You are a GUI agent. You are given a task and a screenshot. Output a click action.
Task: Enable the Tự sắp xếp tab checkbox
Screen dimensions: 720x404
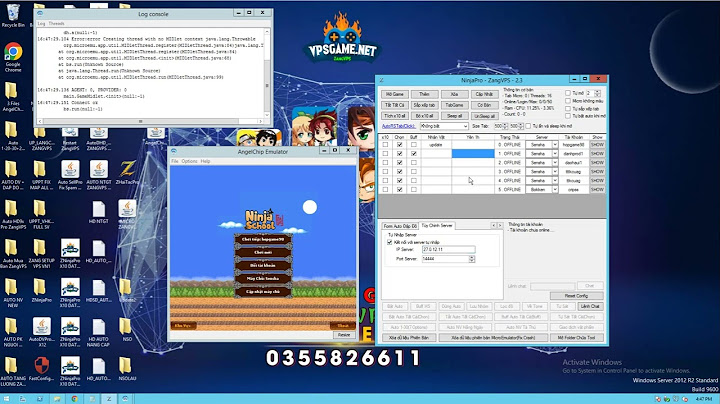click(x=568, y=108)
